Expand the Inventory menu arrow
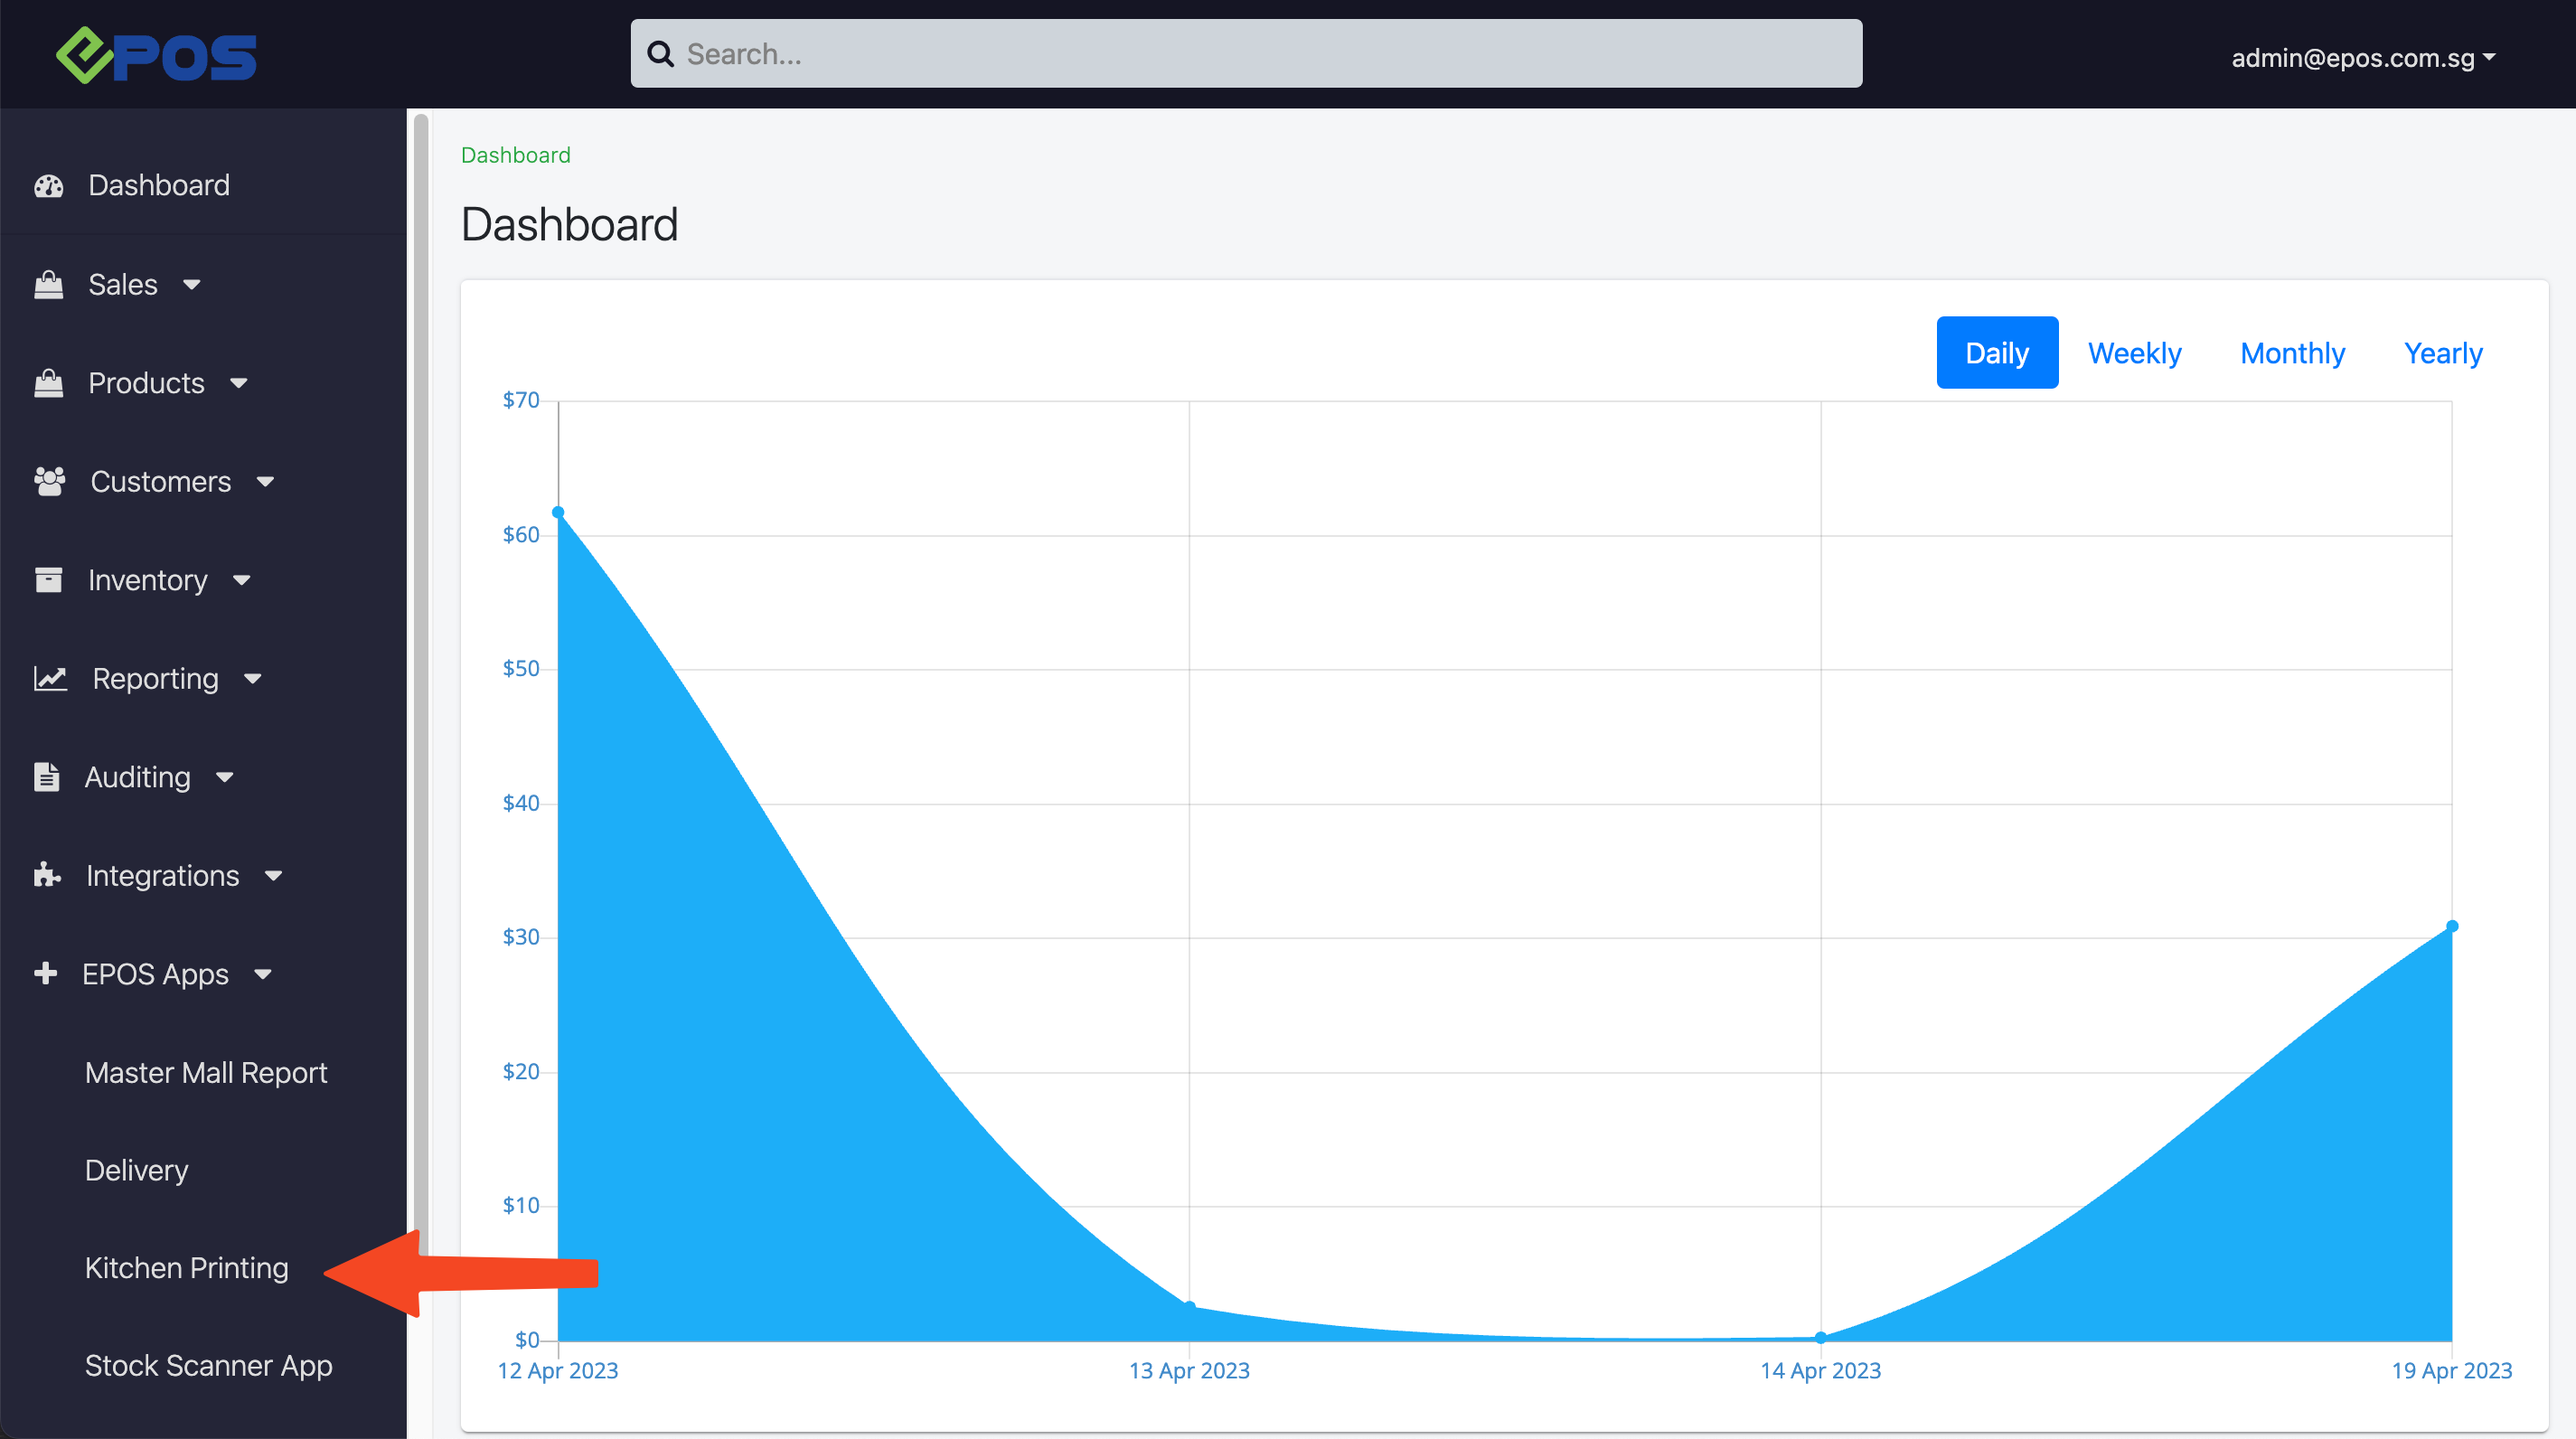The height and width of the screenshot is (1439, 2576). 242,581
